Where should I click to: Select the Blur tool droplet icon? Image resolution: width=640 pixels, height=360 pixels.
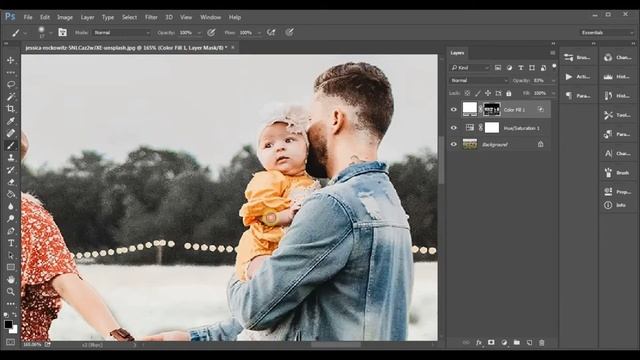pos(11,207)
